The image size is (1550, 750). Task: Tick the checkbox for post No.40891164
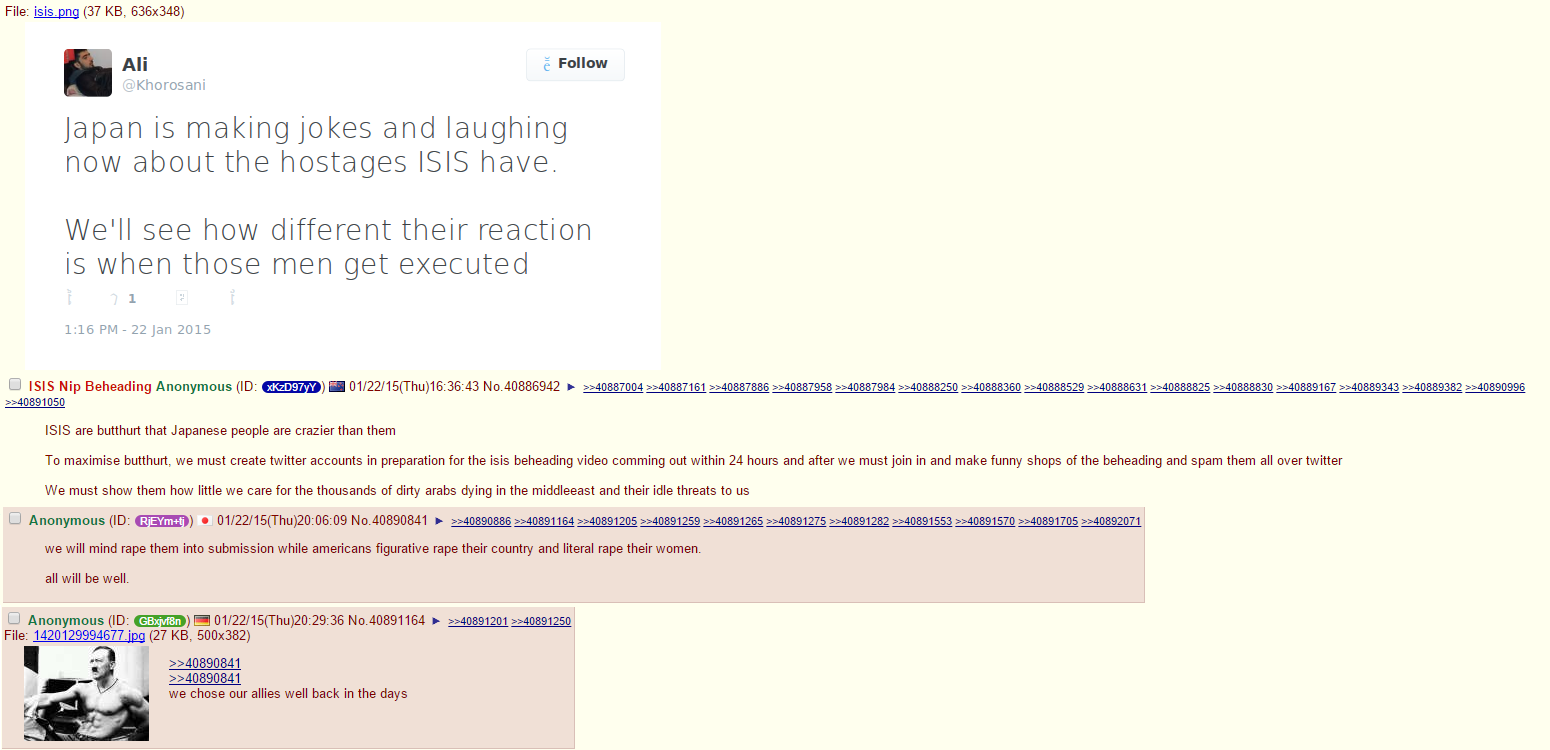coord(14,619)
